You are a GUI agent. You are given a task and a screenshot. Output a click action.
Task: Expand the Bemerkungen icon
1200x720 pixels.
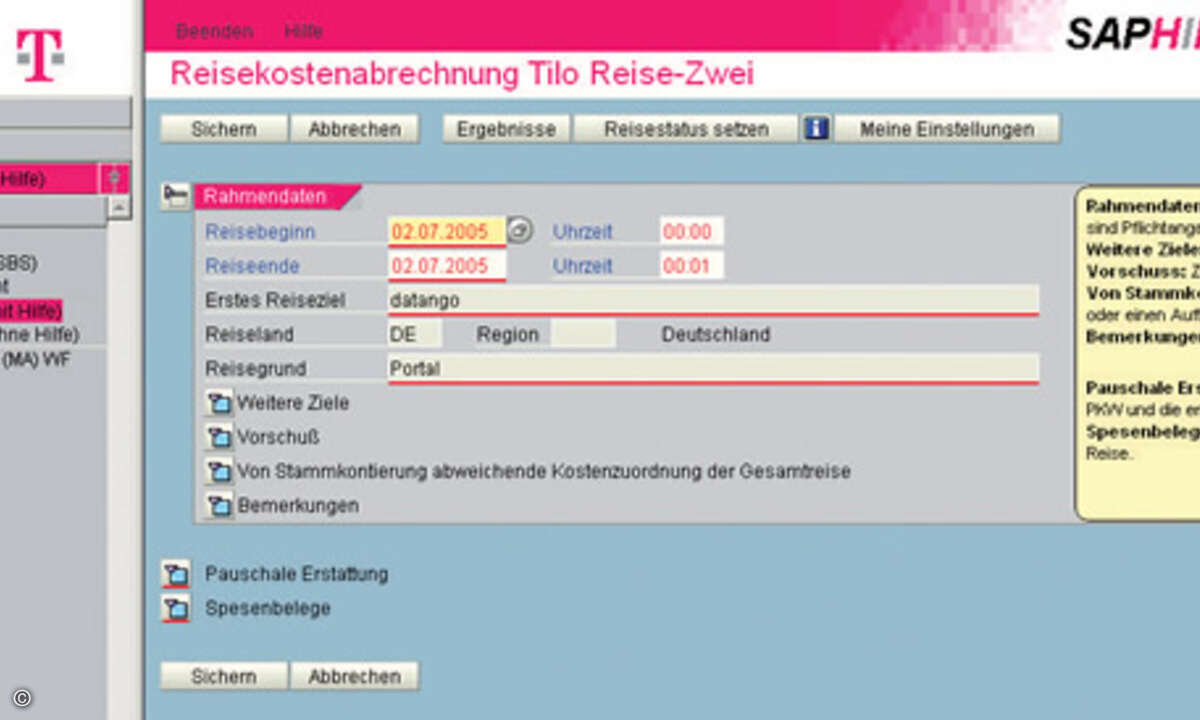[218, 506]
